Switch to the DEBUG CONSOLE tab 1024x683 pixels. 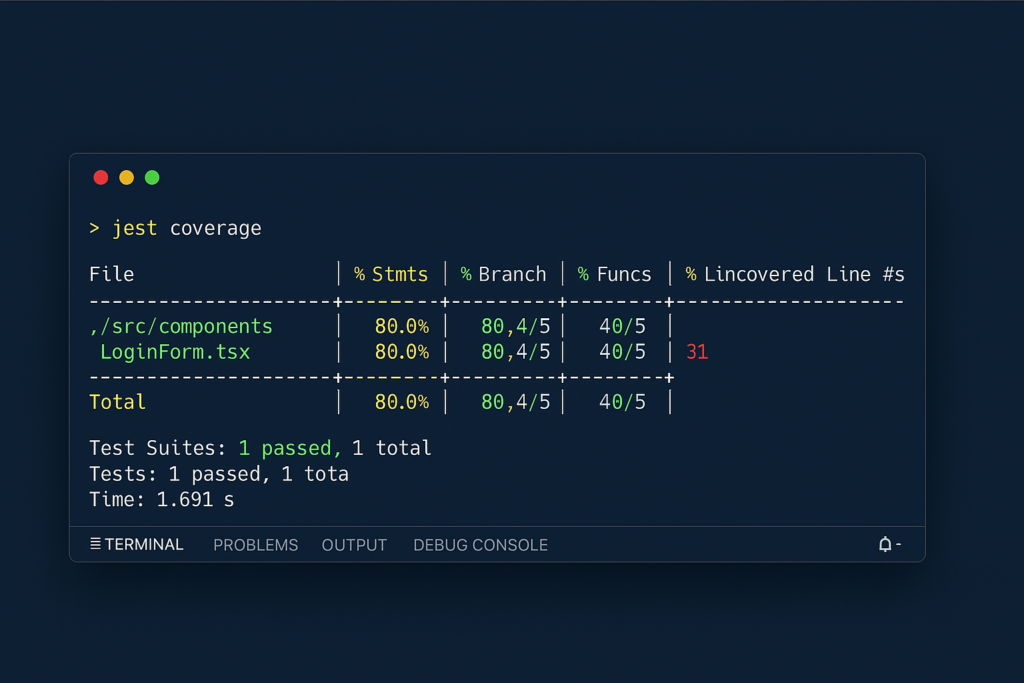480,545
